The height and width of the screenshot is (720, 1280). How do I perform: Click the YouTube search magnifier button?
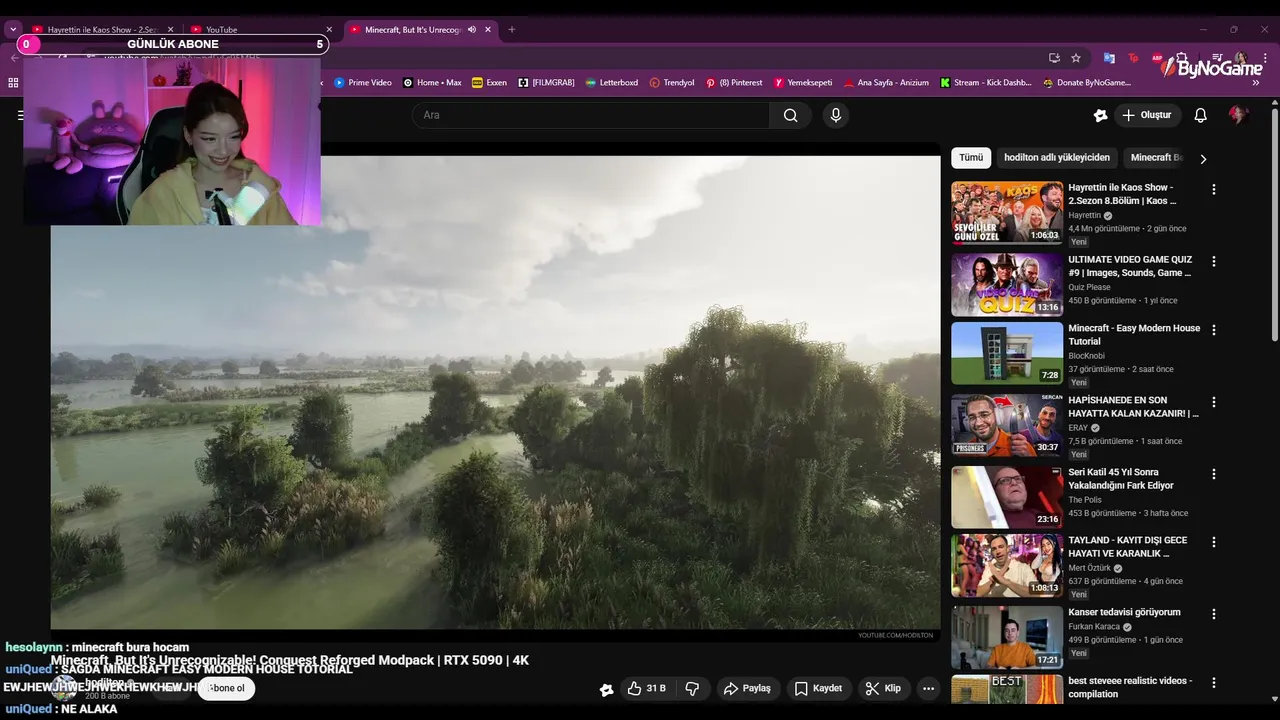790,115
